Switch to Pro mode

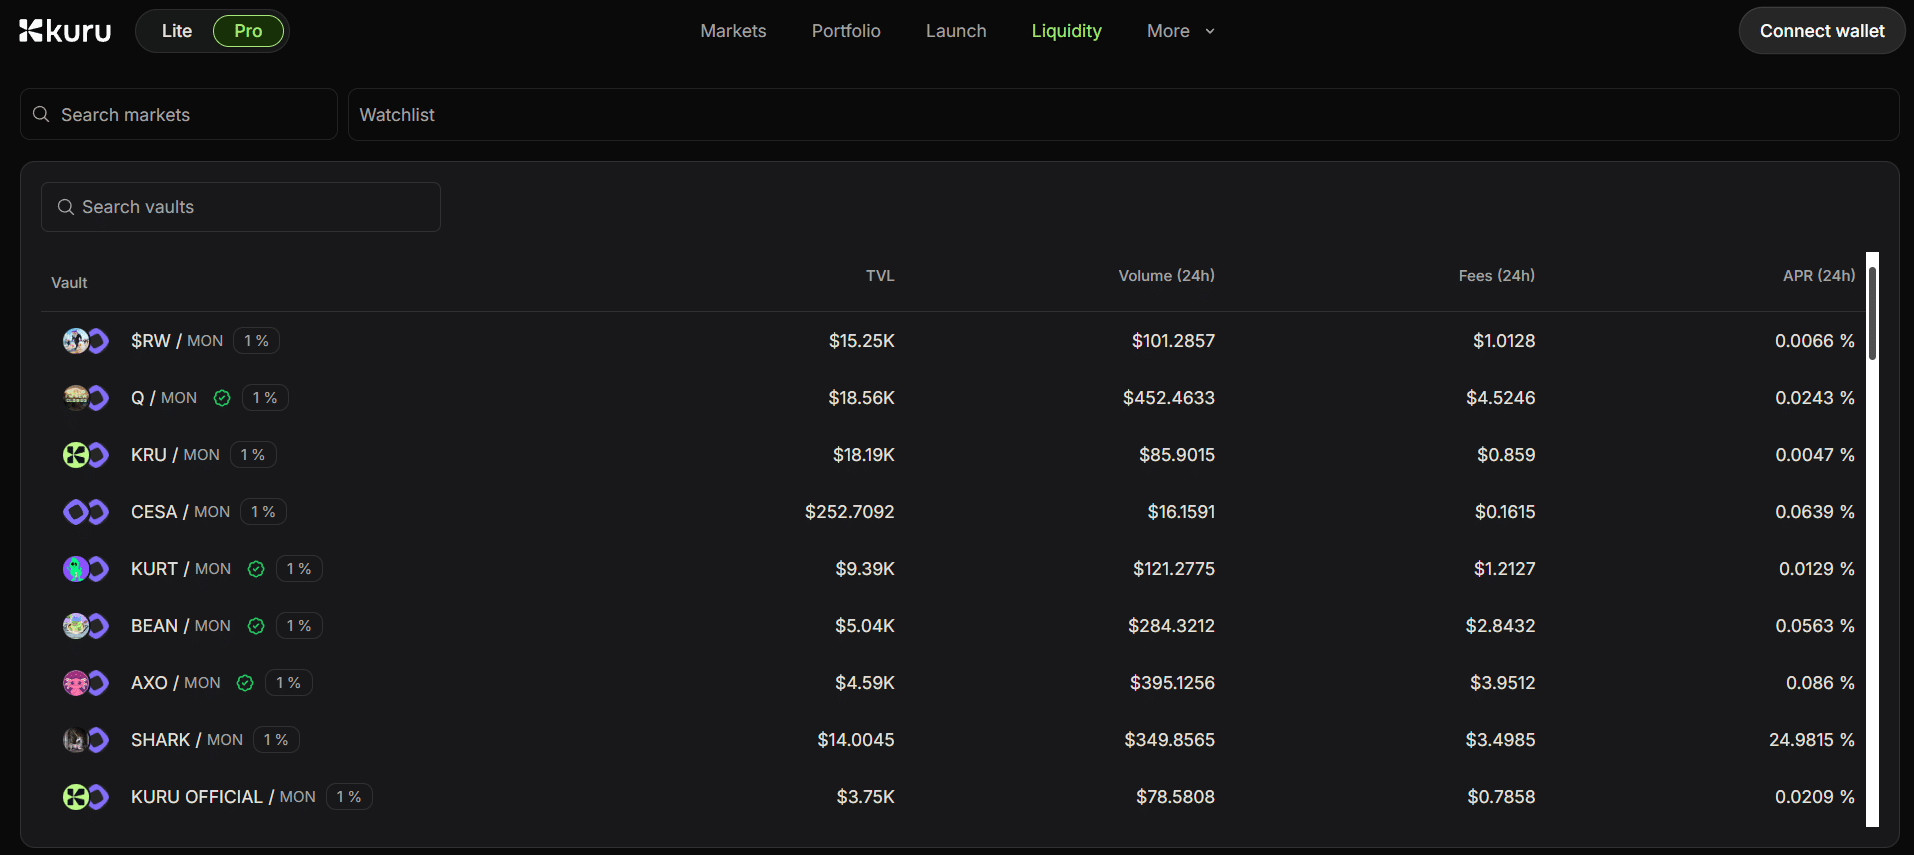pyautogui.click(x=248, y=31)
